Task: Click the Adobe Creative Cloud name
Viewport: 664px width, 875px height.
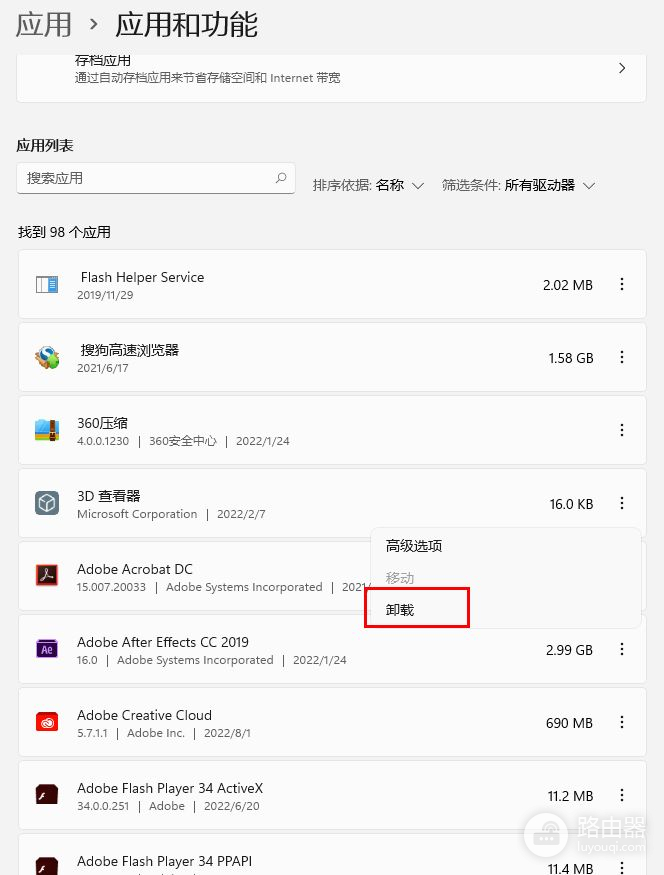Action: coord(145,715)
